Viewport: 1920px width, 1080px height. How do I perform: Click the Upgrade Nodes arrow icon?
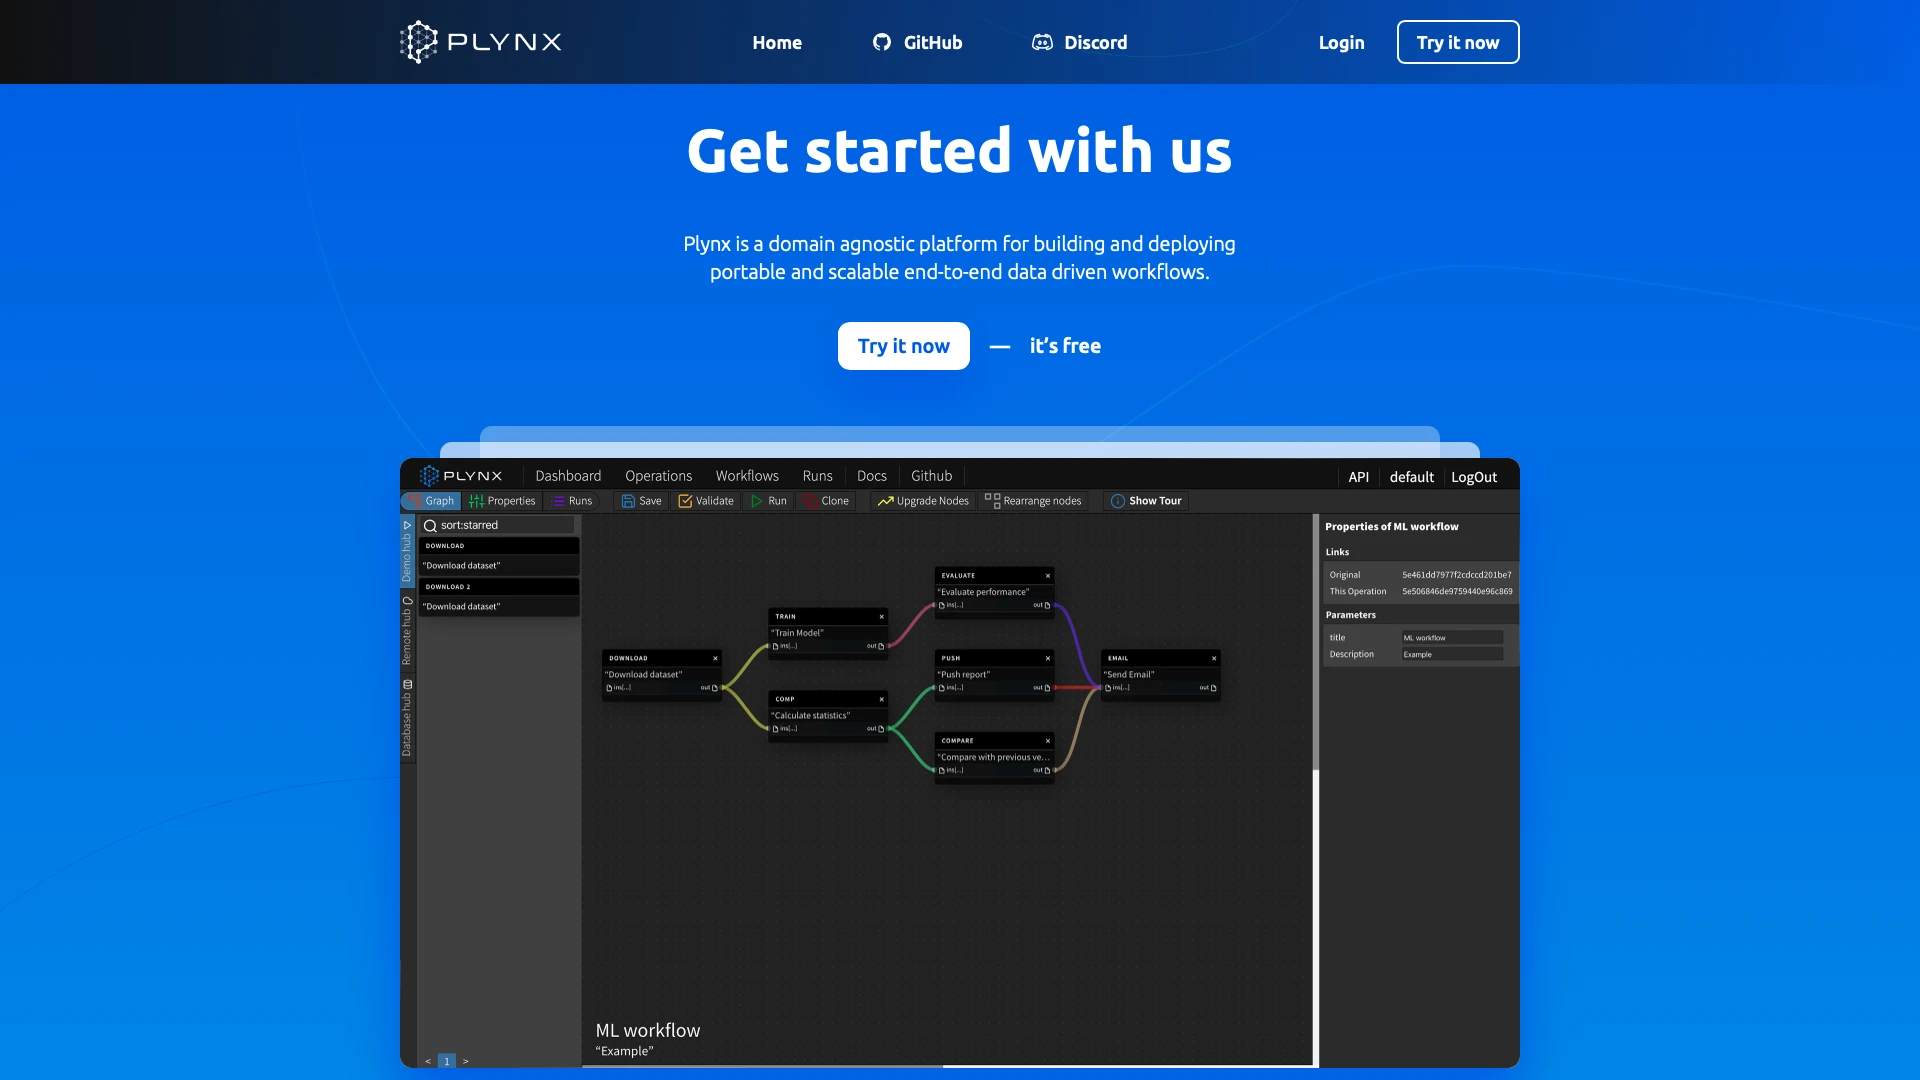[x=885, y=501]
